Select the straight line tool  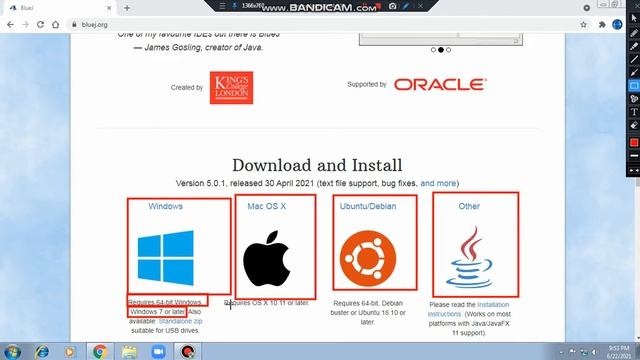coord(633,60)
